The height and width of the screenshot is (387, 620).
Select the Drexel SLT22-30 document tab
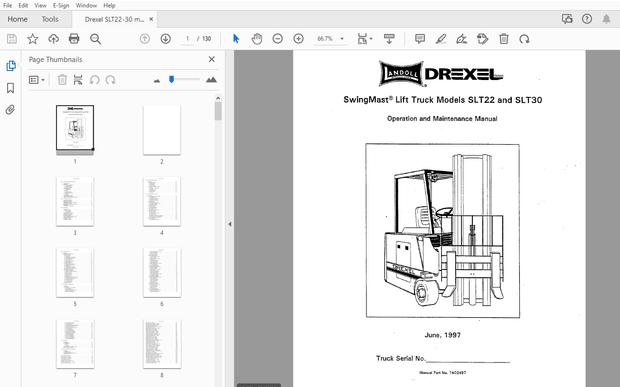pyautogui.click(x=114, y=19)
